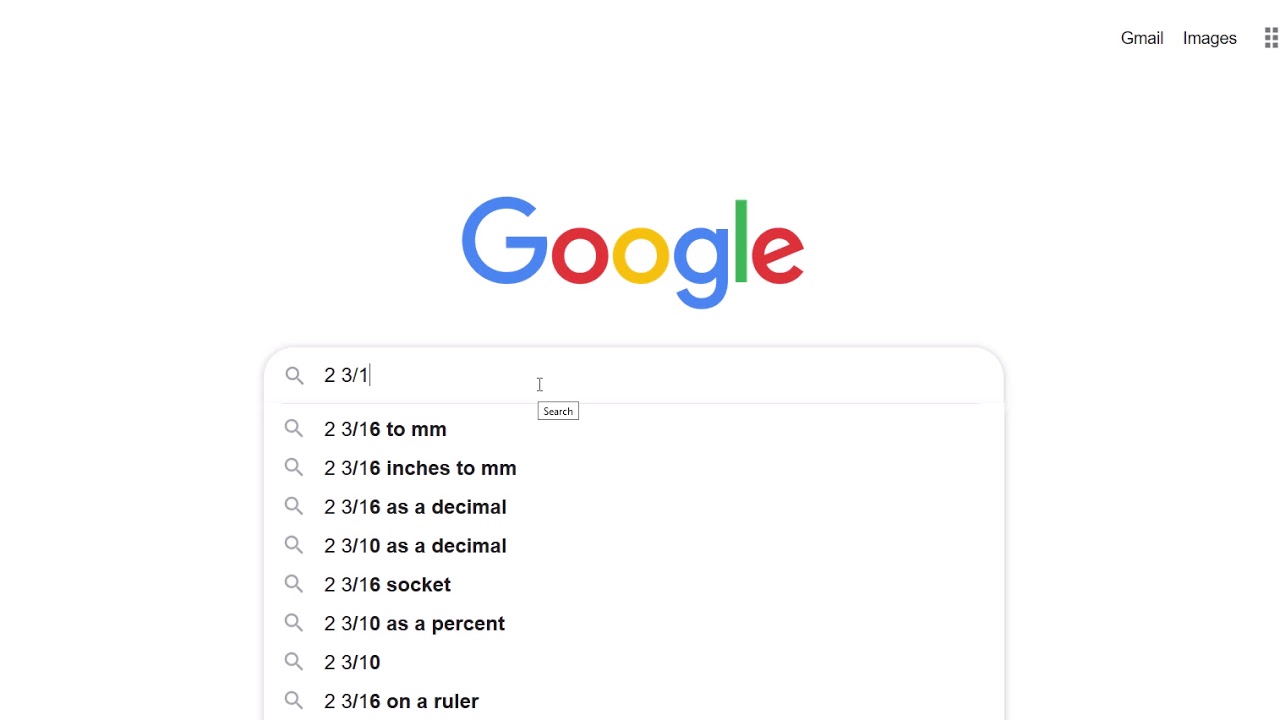
Task: Click magnifier icon beside '2 3/10 as a percent'
Action: pyautogui.click(x=293, y=623)
